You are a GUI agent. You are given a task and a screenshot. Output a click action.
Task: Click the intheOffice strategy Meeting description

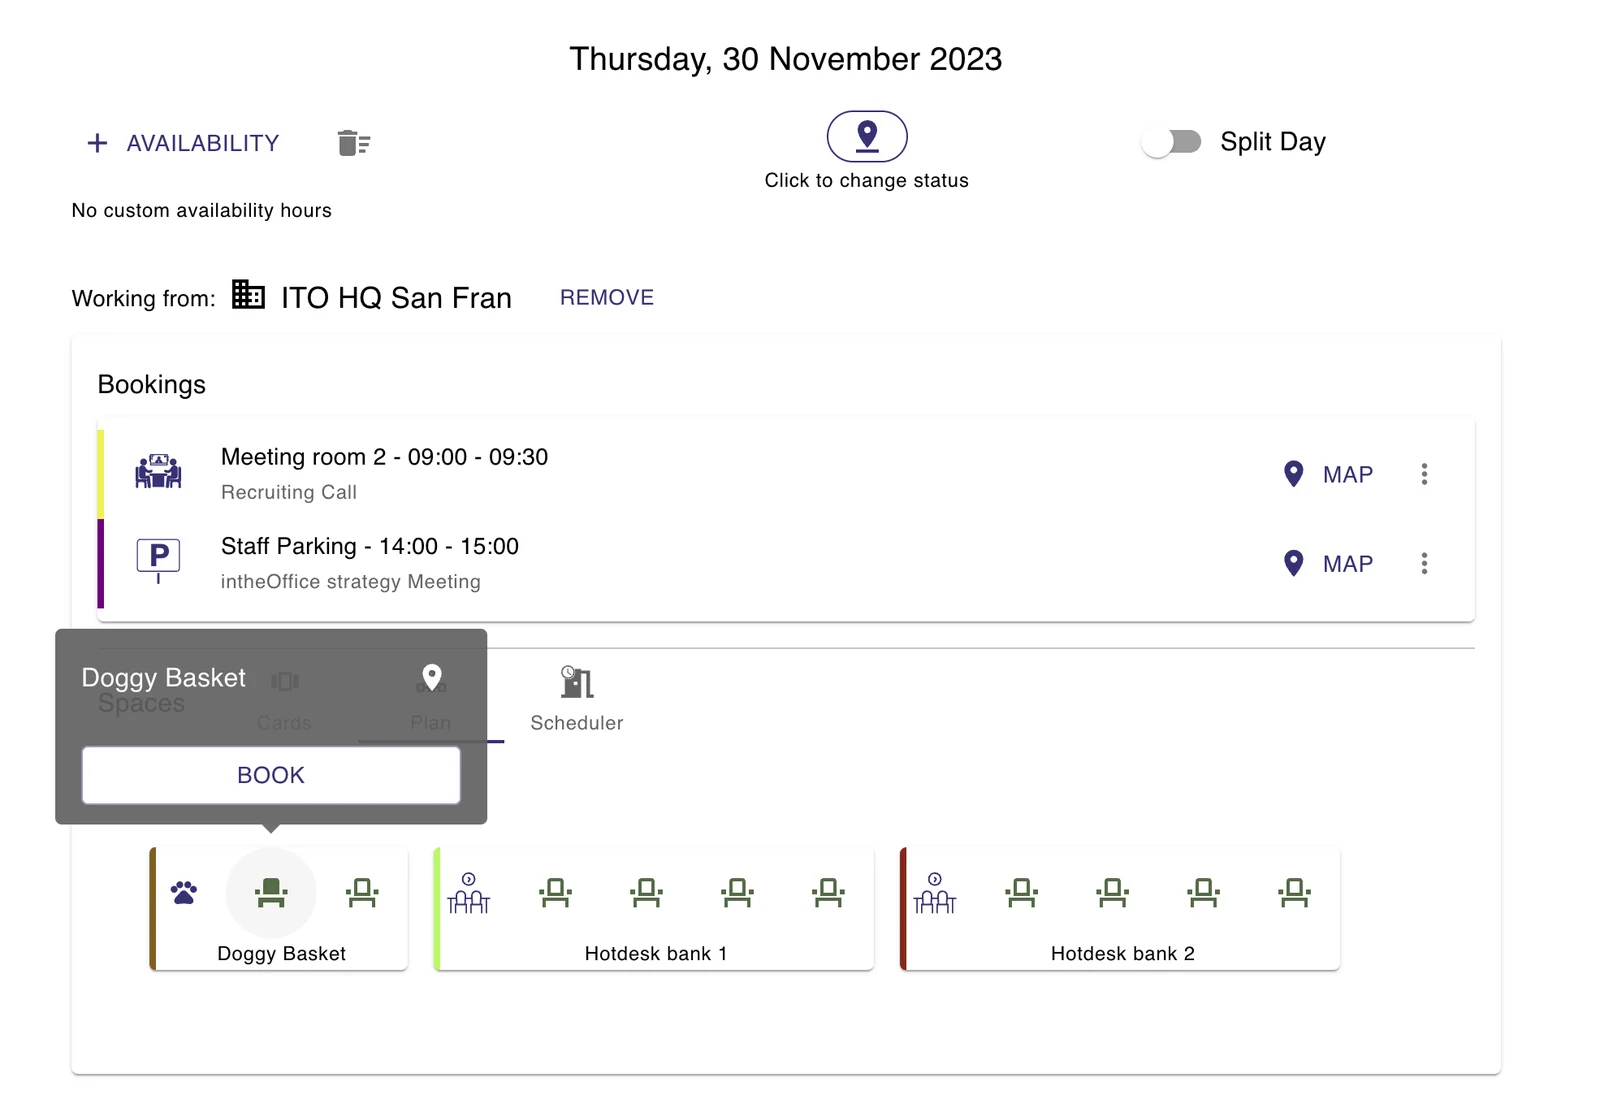pos(351,582)
